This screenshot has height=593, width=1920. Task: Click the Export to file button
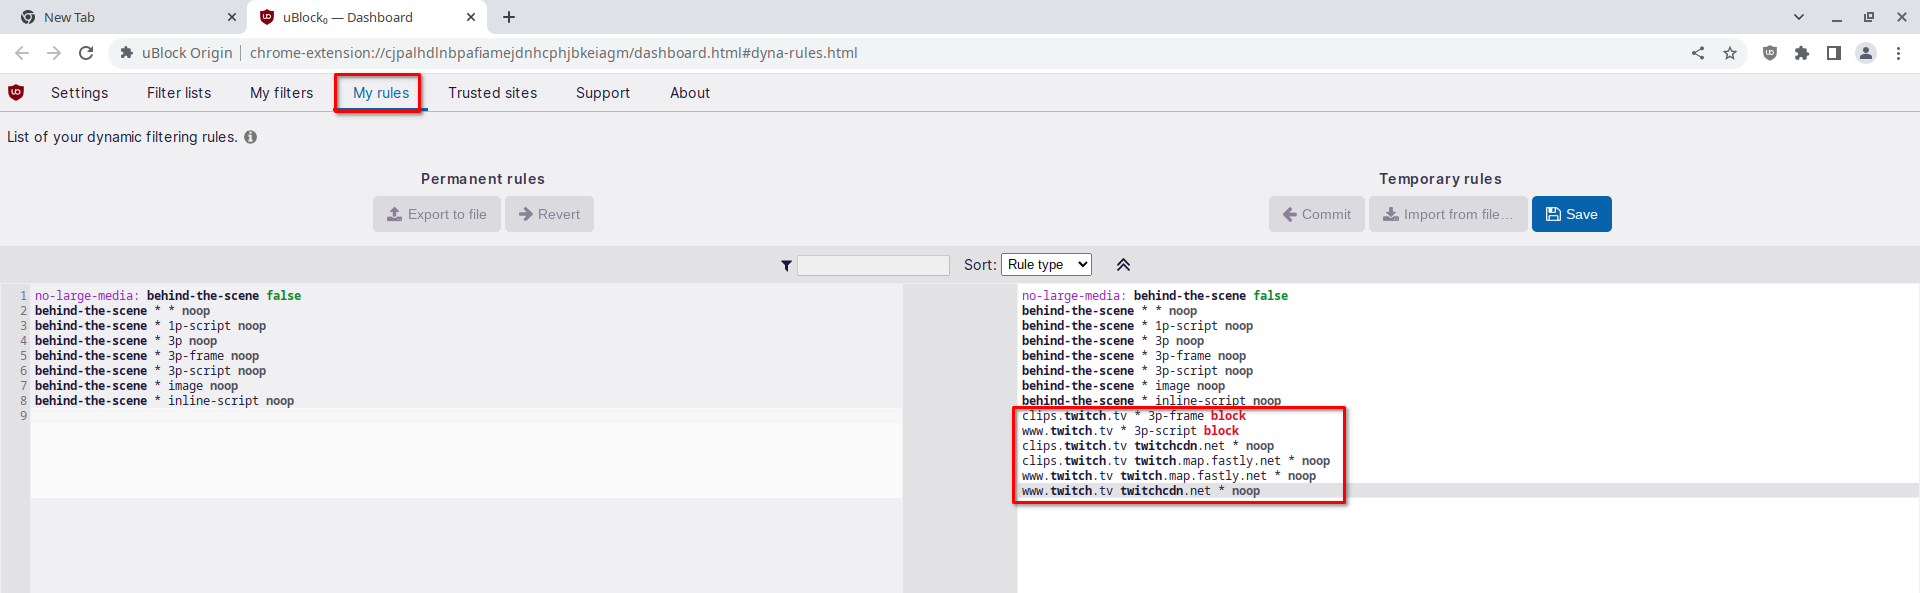[x=437, y=214]
